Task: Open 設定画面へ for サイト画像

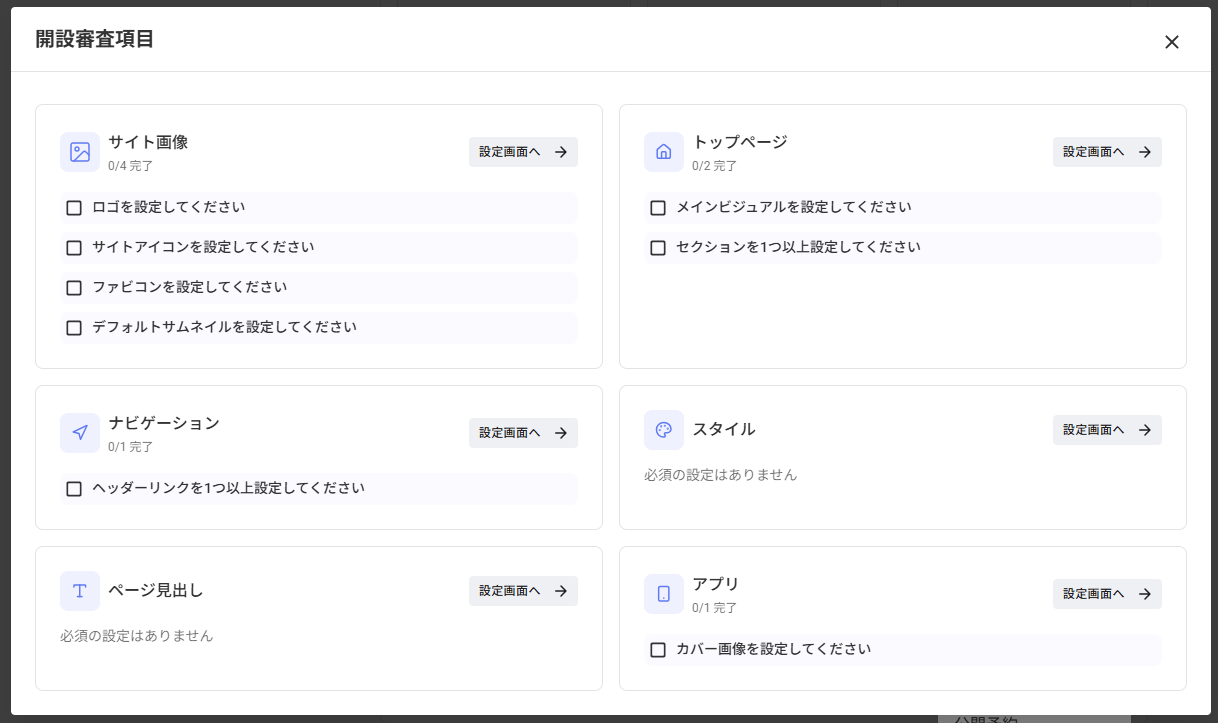Action: point(523,152)
